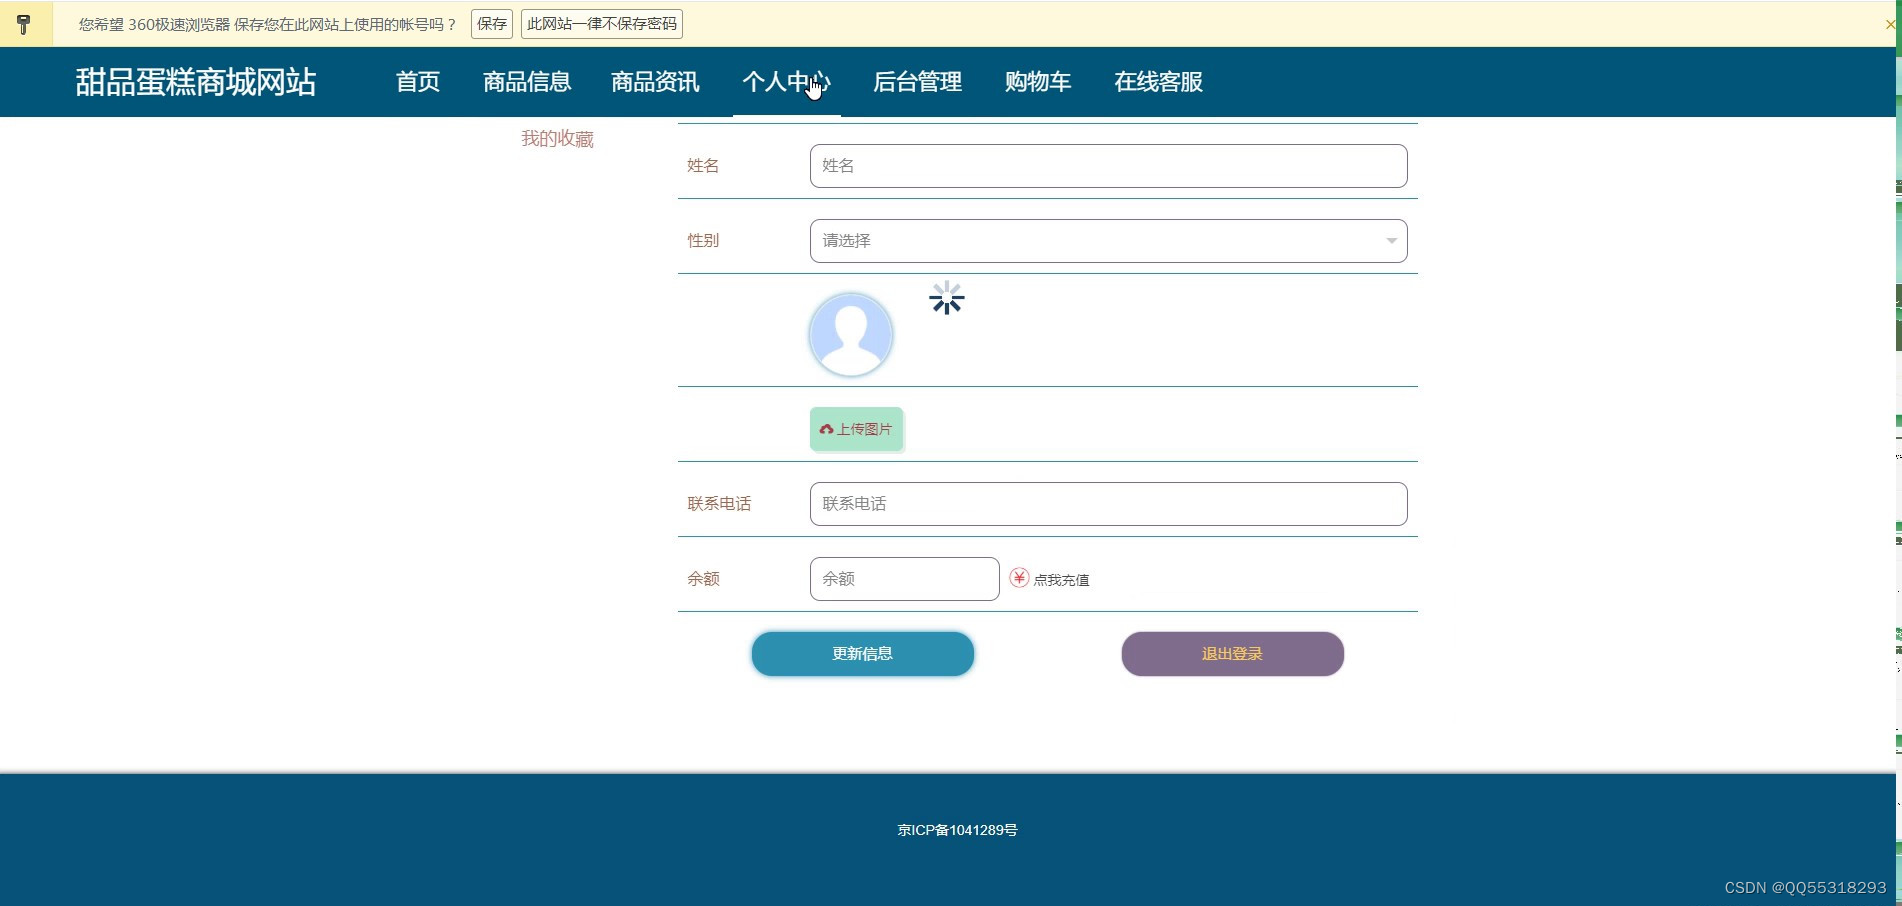Focus the 余额 input field
The image size is (1902, 906).
[x=904, y=579]
